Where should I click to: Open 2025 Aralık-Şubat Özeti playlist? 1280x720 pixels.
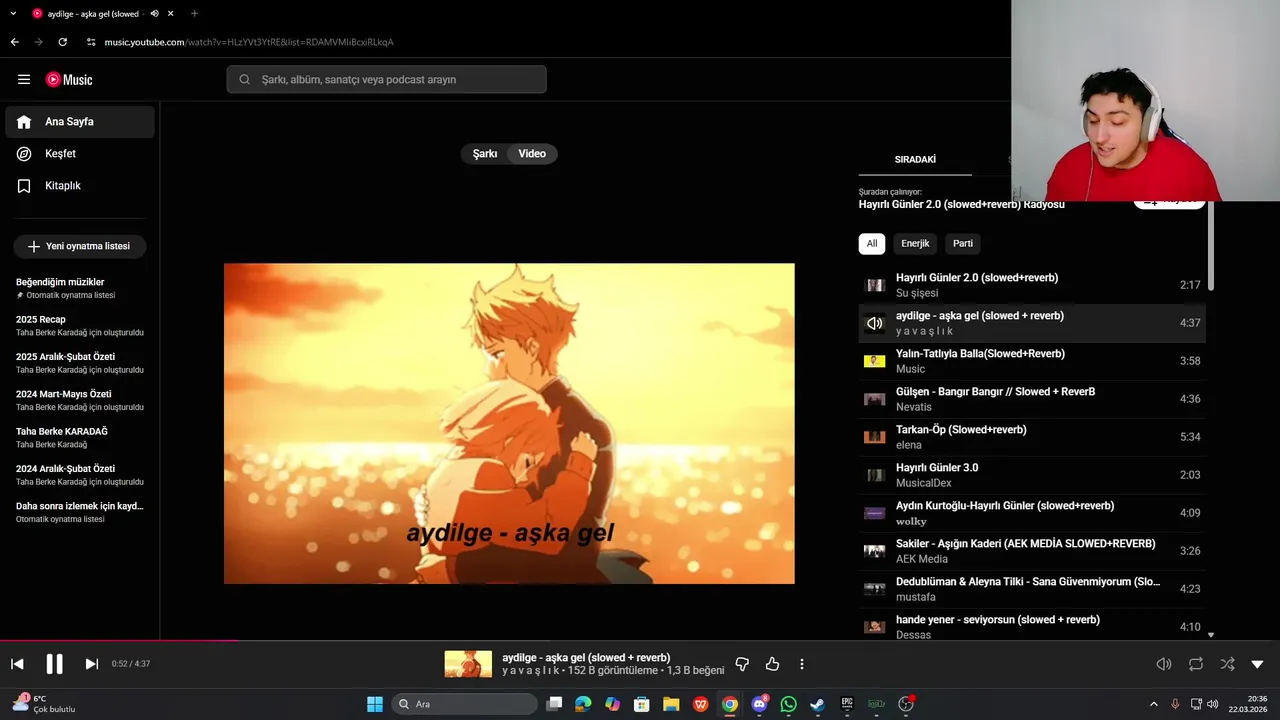point(80,363)
